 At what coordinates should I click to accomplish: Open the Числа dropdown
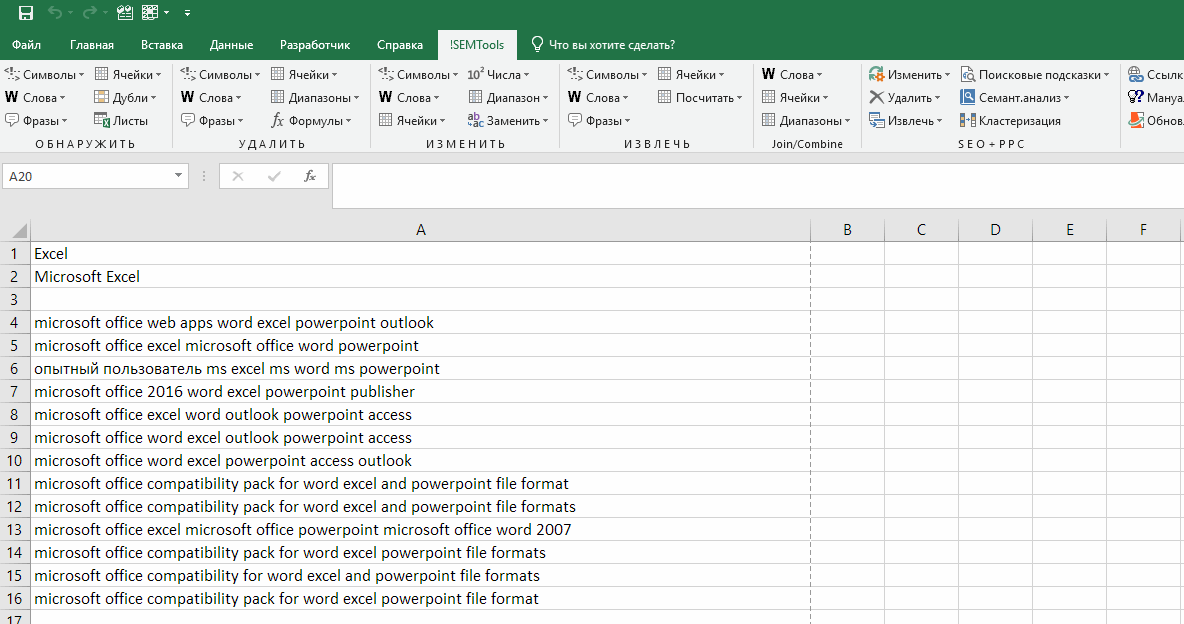[x=498, y=74]
